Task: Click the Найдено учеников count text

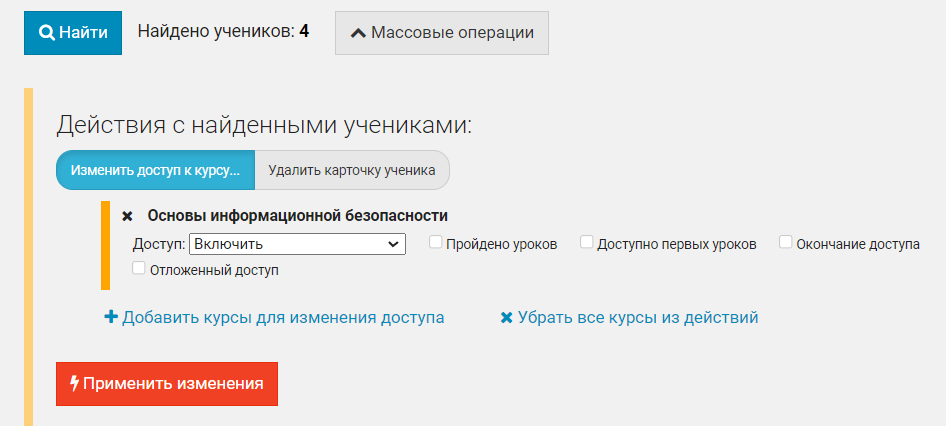Action: 223,32
